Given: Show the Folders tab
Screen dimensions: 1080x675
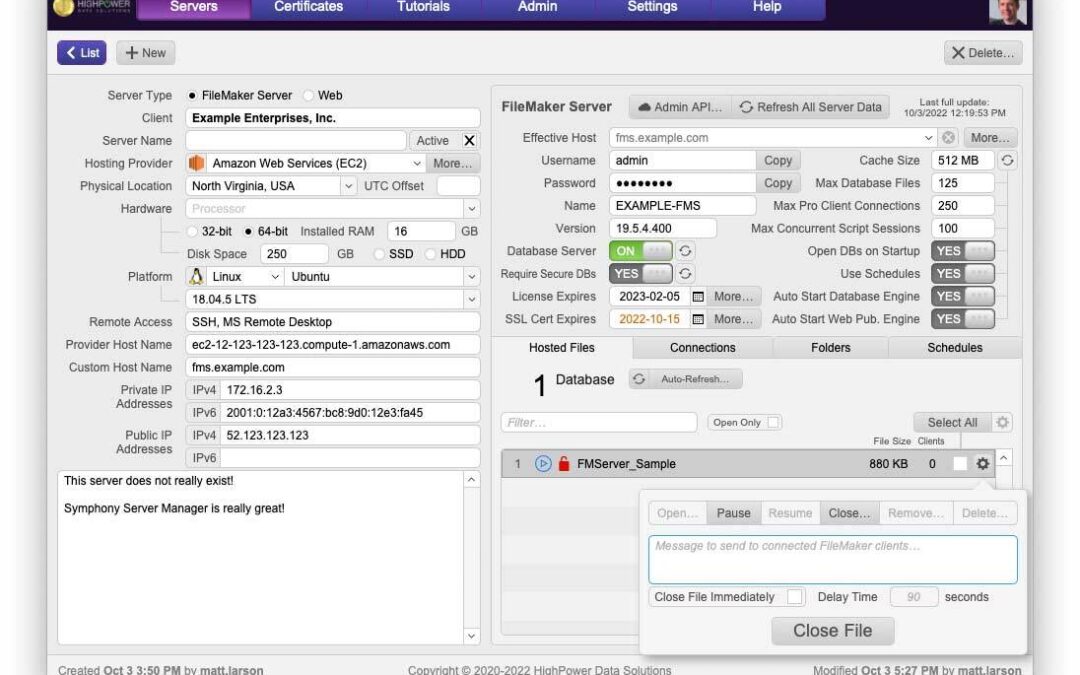Looking at the screenshot, I should click(831, 348).
